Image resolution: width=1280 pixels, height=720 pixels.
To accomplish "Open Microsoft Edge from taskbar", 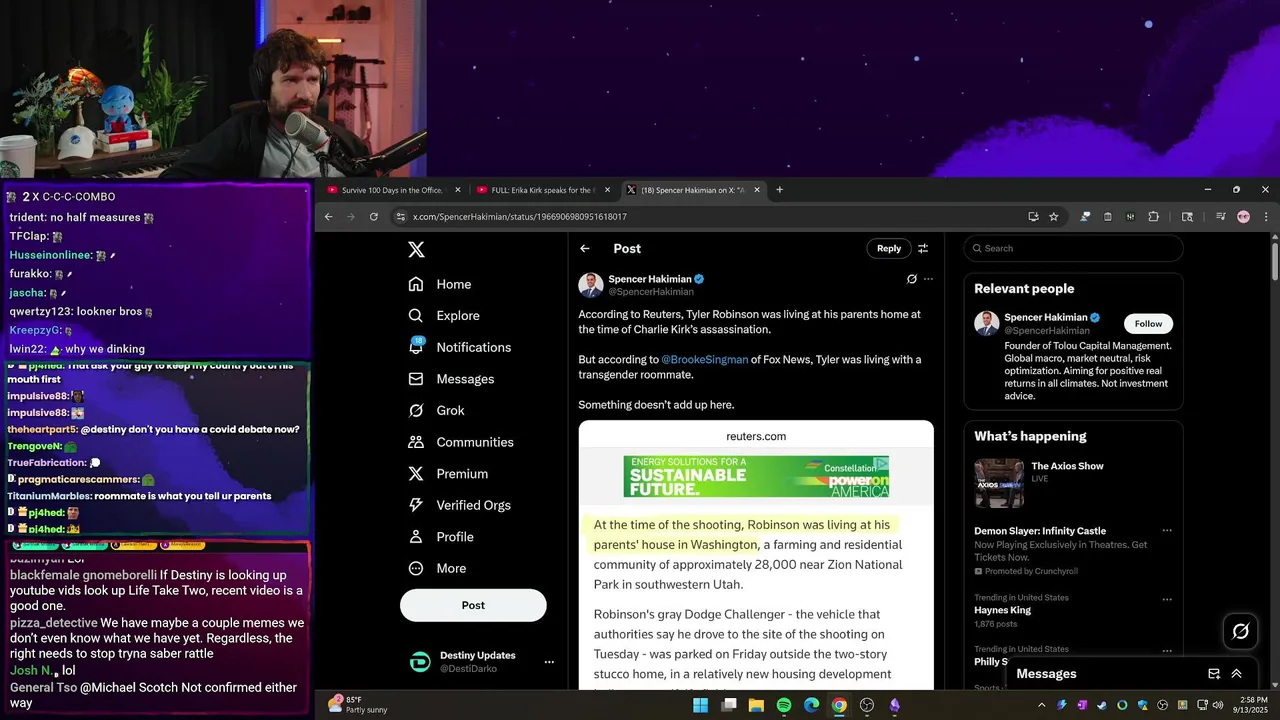I will coord(812,705).
